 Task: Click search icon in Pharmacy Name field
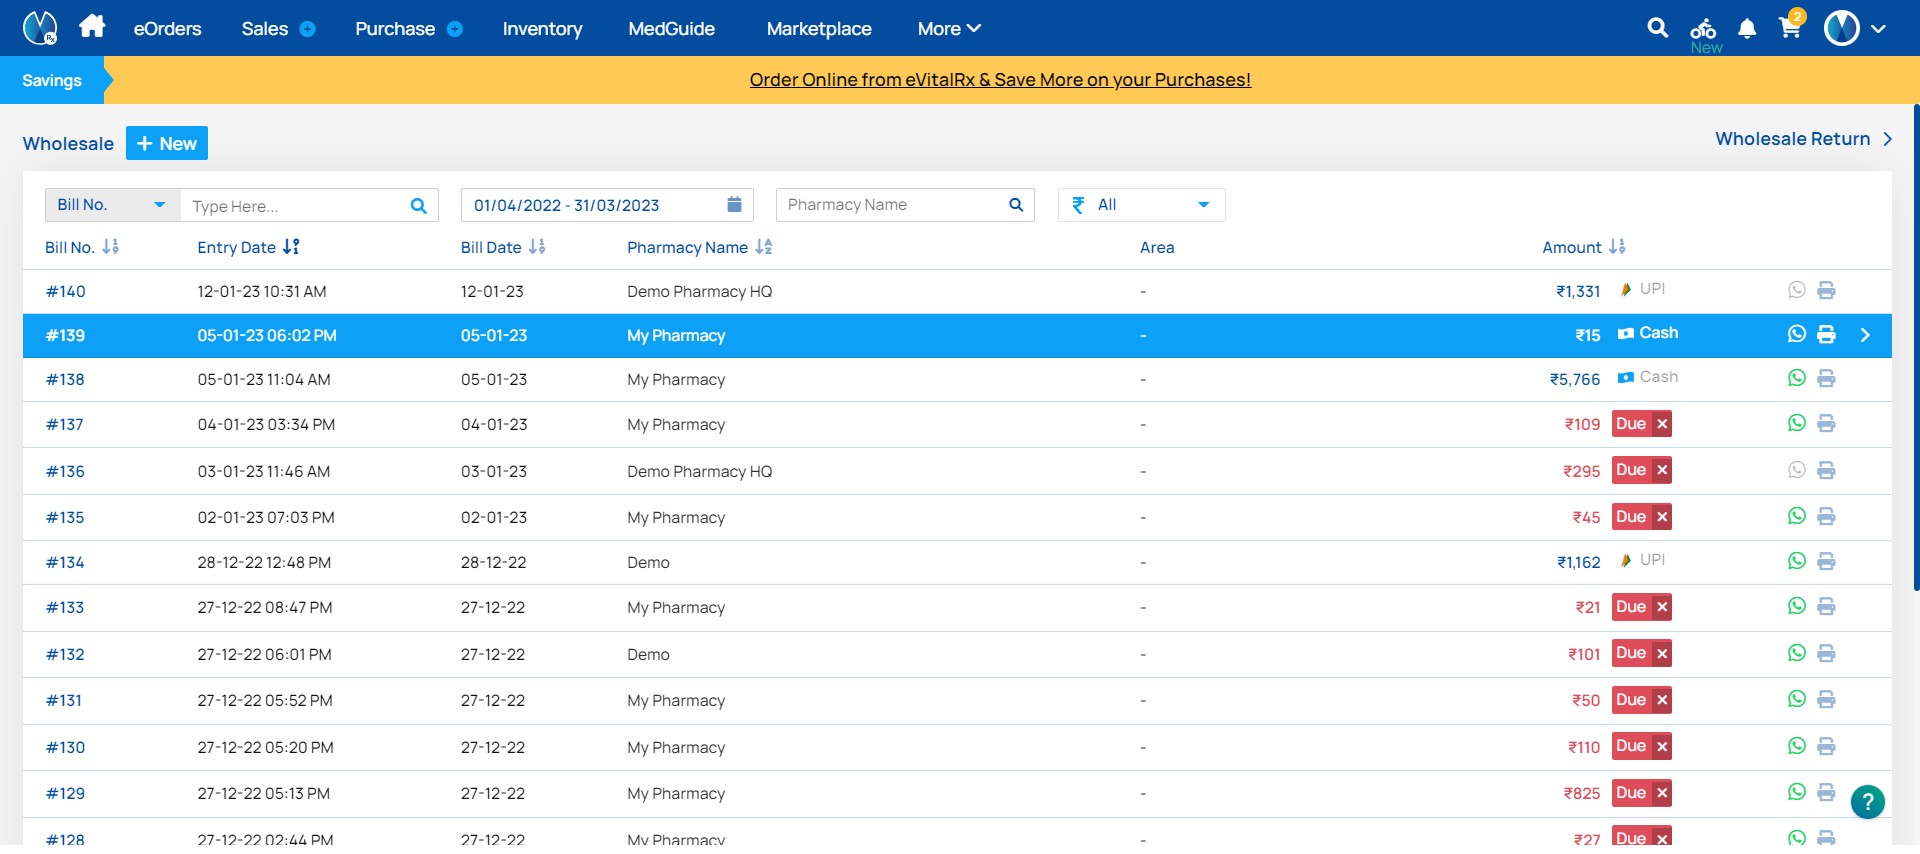[x=1016, y=205]
